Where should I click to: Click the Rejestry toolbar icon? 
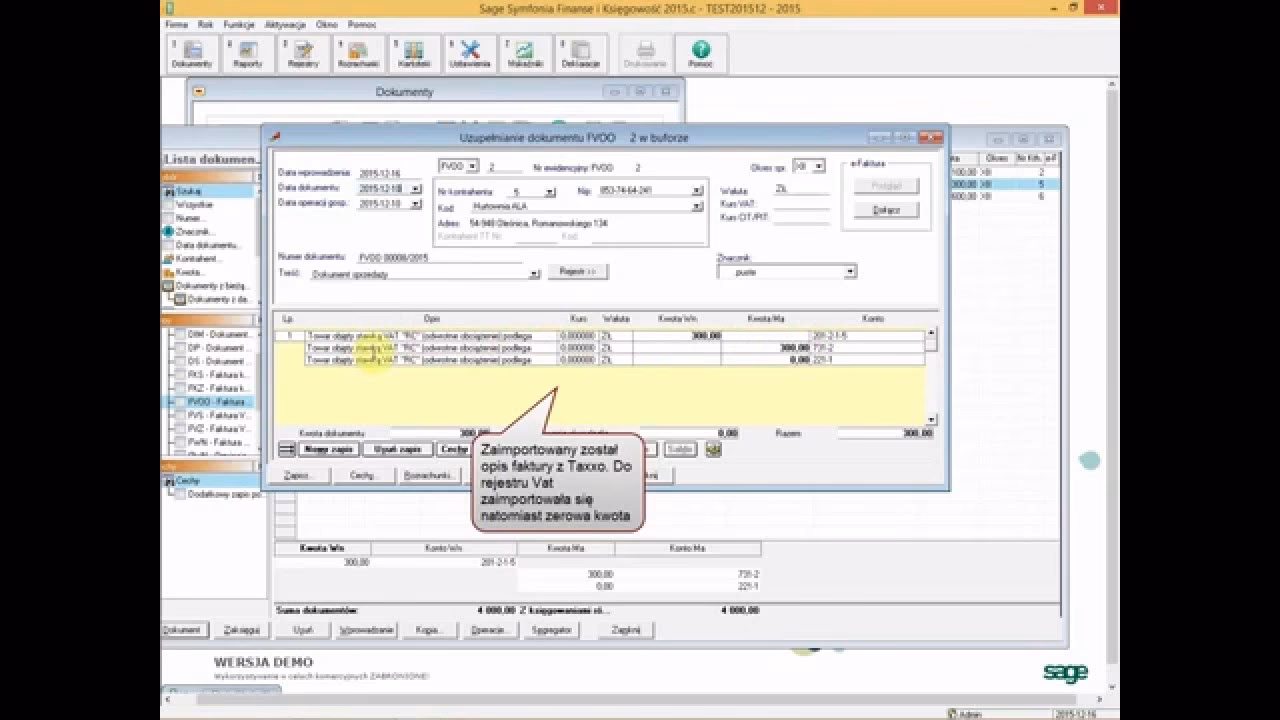(x=303, y=54)
